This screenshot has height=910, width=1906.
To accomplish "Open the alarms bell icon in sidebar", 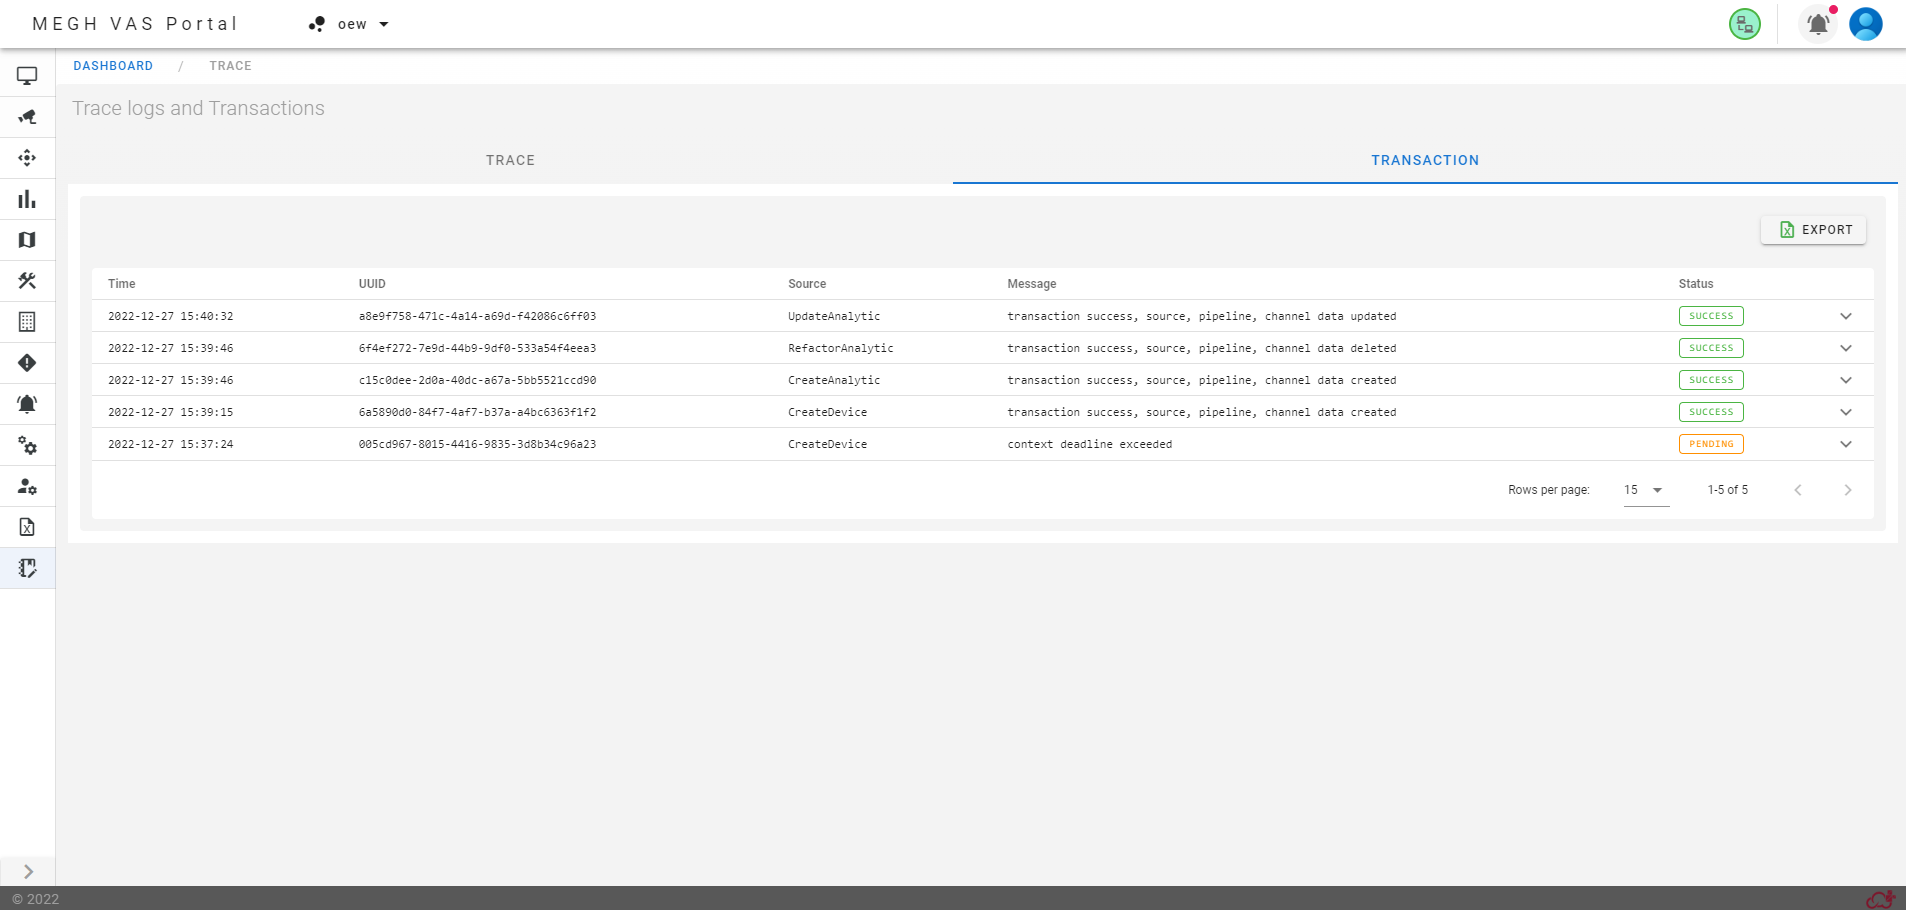I will (x=26, y=404).
